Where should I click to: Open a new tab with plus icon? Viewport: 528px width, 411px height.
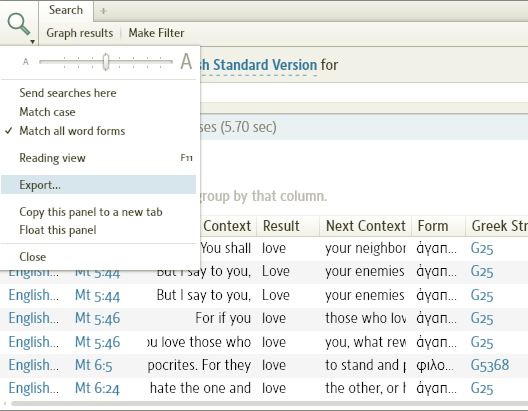103,11
